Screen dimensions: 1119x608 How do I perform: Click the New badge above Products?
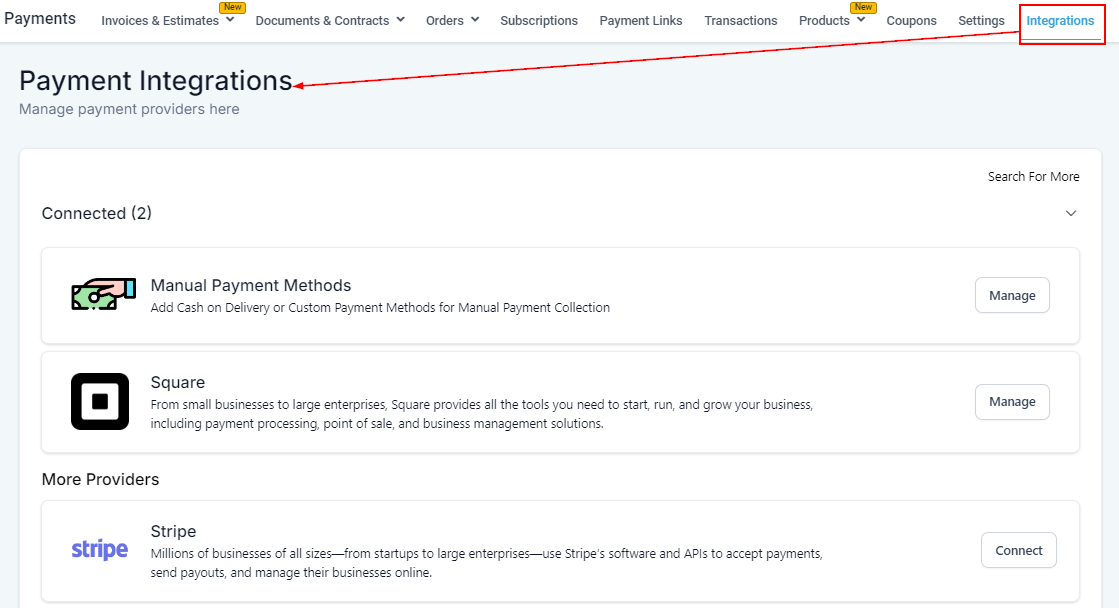(x=864, y=7)
